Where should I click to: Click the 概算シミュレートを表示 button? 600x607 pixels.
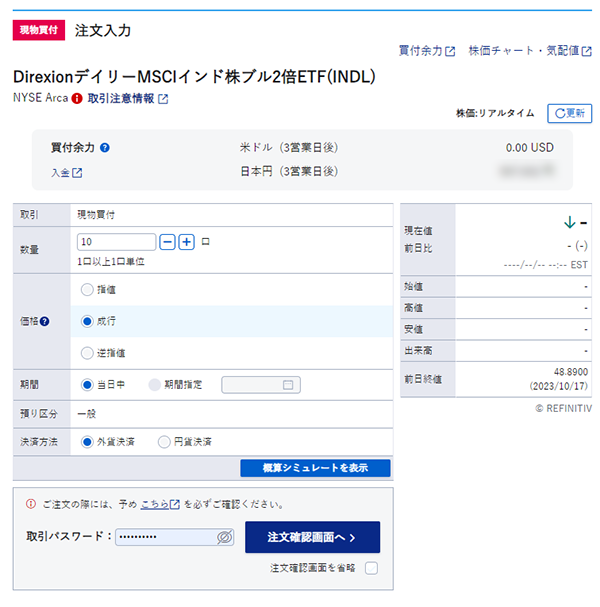pyautogui.click(x=315, y=468)
